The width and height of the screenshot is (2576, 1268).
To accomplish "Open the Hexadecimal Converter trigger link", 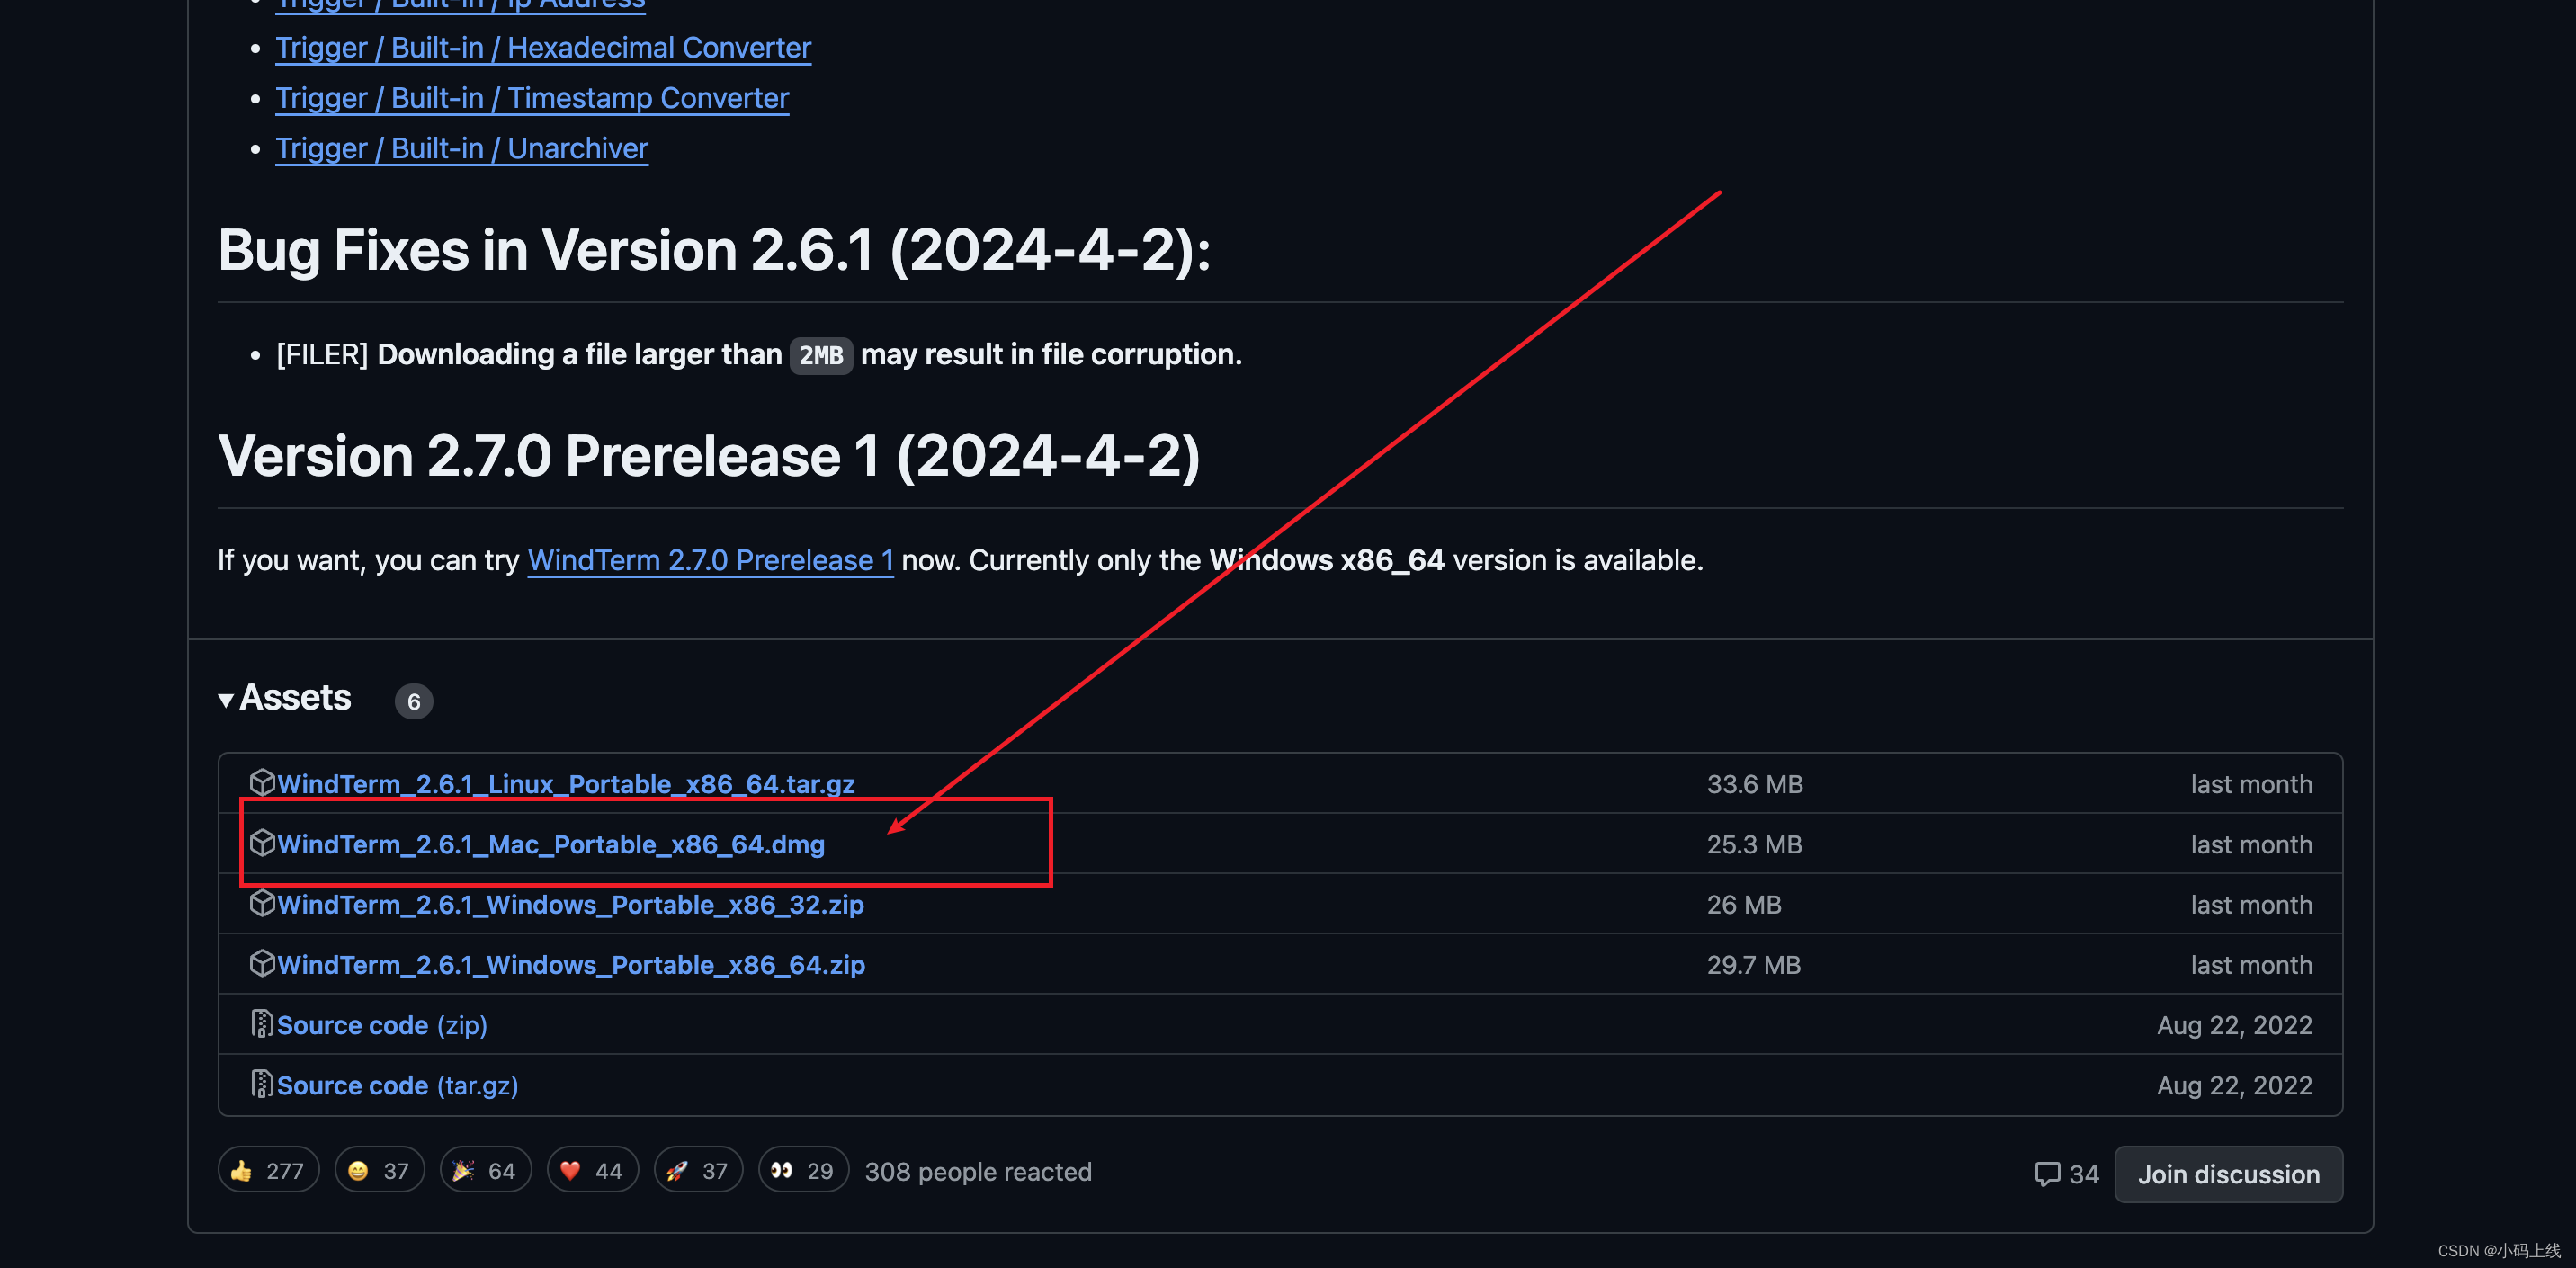I will tap(543, 47).
